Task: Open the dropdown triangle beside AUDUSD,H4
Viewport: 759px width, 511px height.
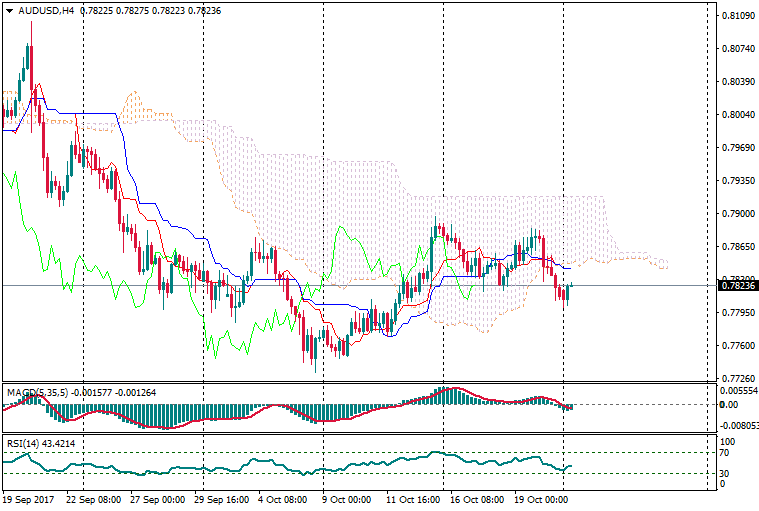Action: click(x=9, y=11)
